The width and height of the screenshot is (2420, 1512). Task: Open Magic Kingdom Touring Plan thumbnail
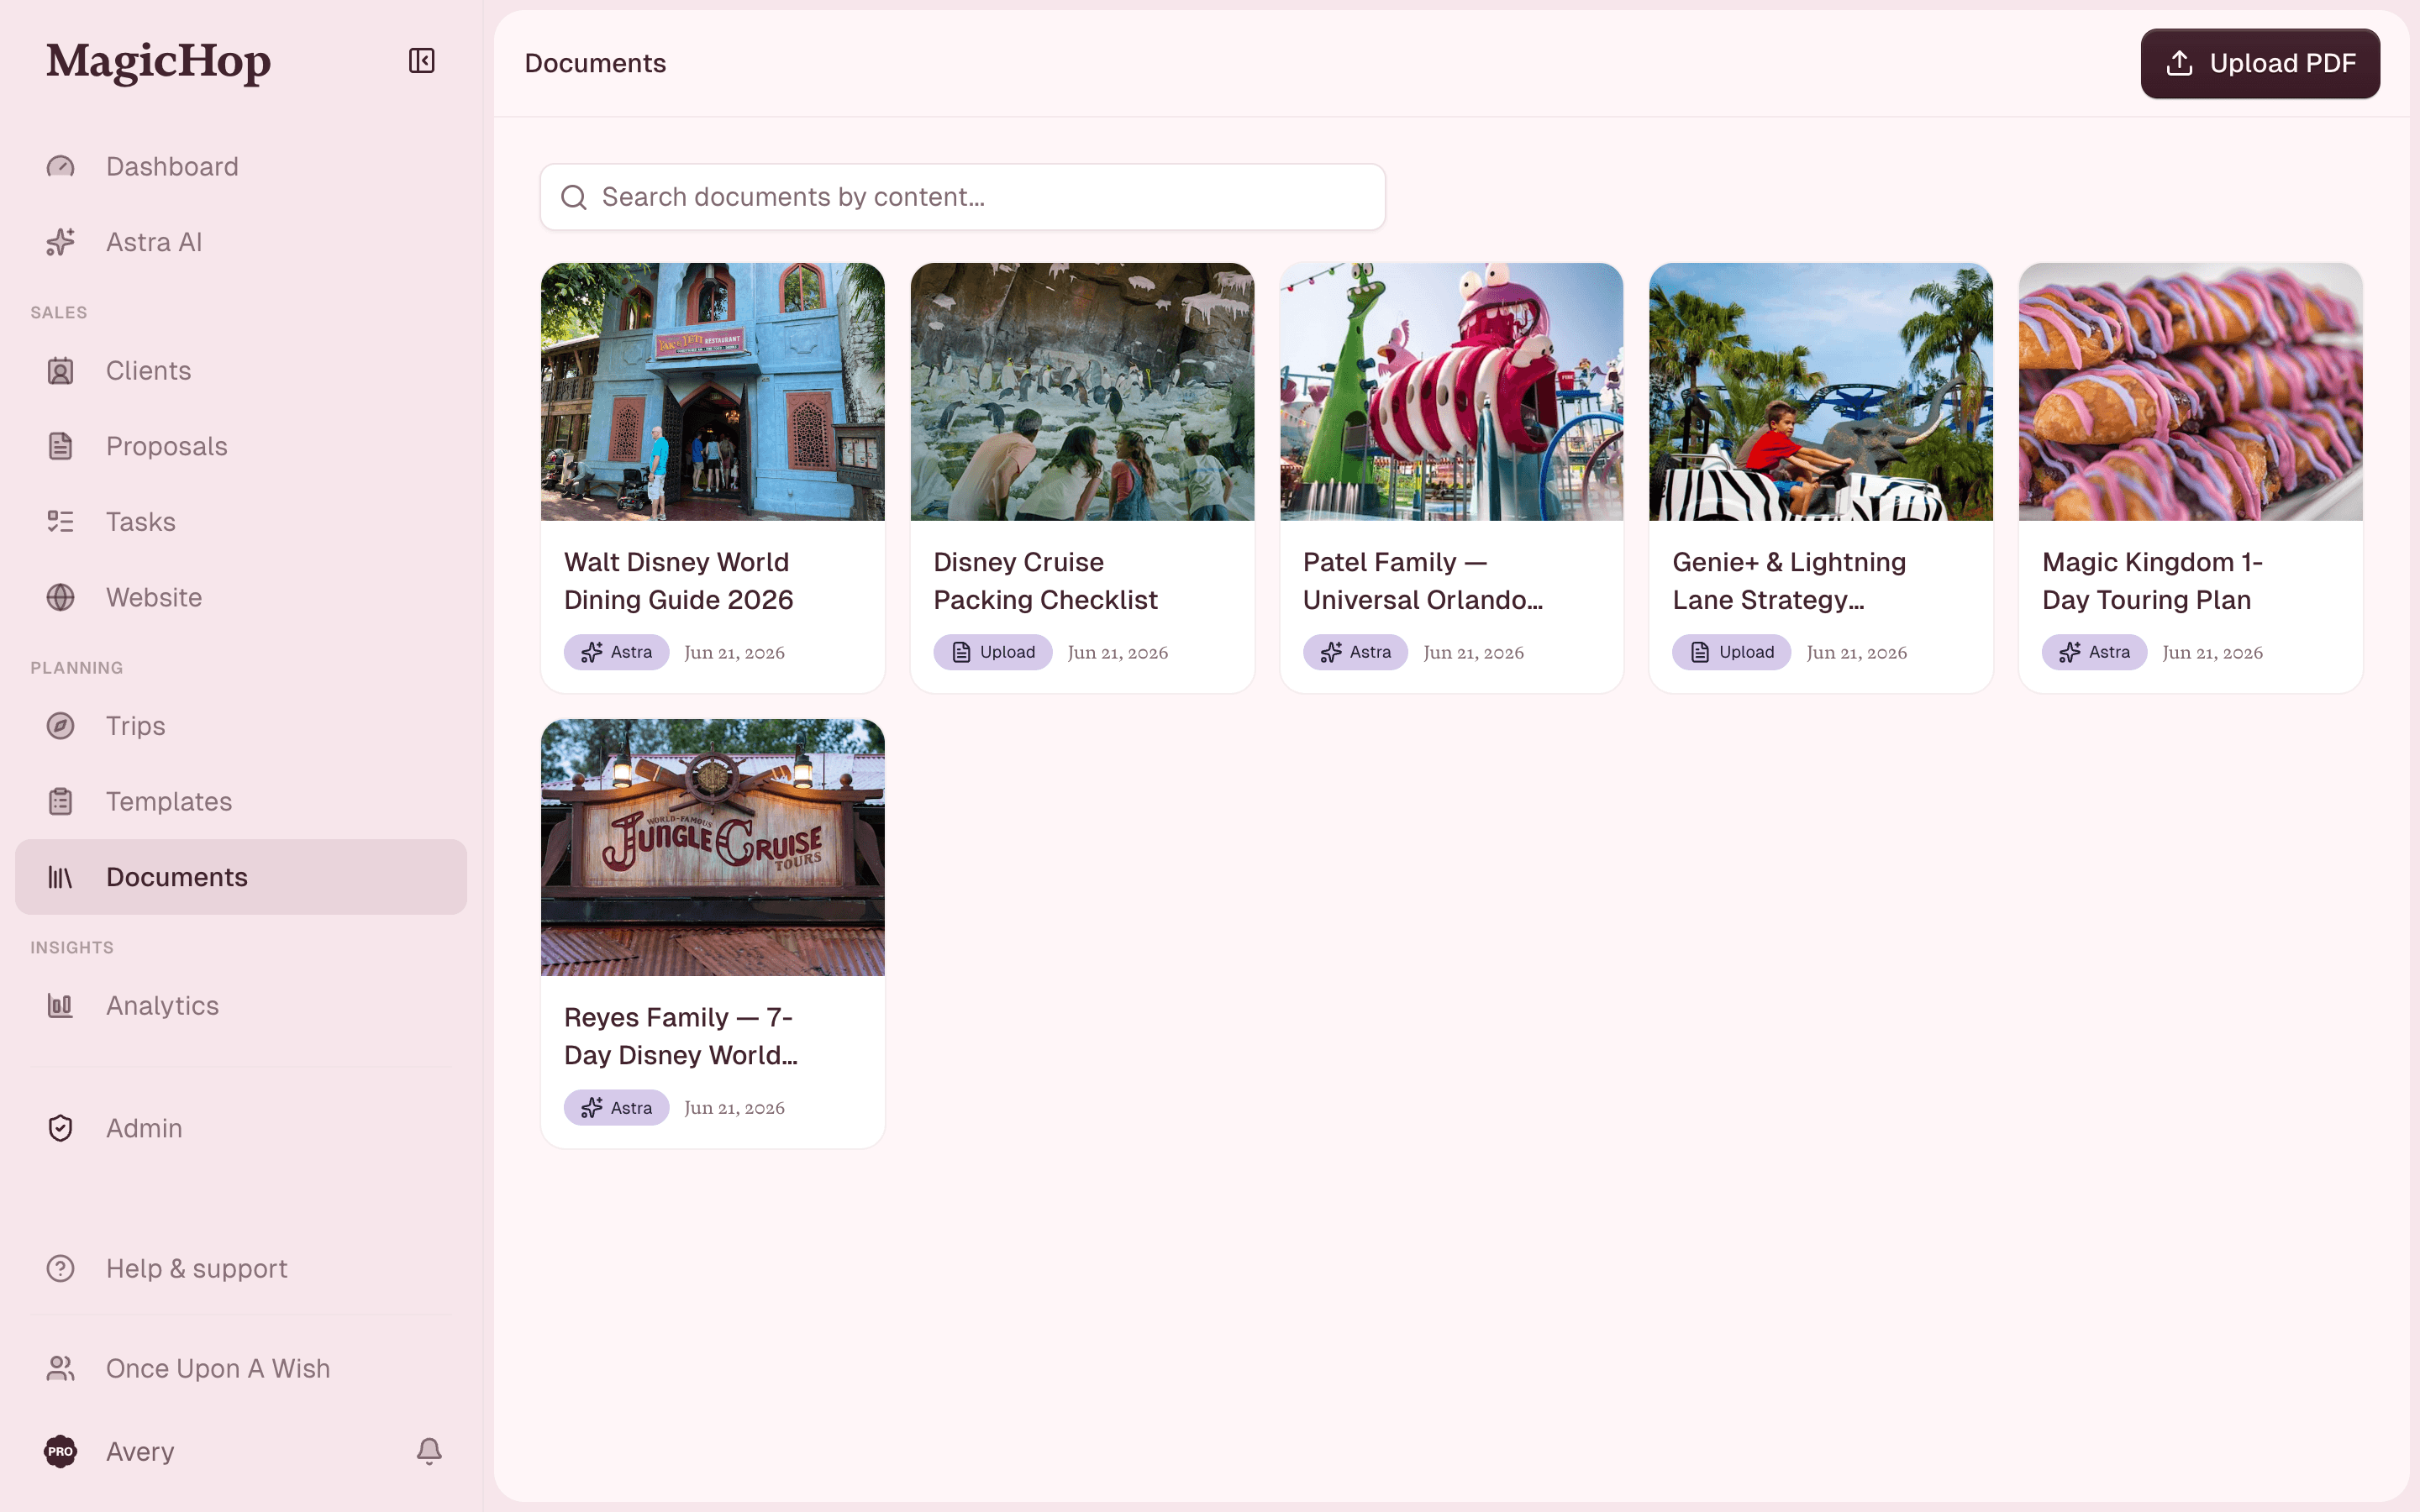tap(2190, 391)
